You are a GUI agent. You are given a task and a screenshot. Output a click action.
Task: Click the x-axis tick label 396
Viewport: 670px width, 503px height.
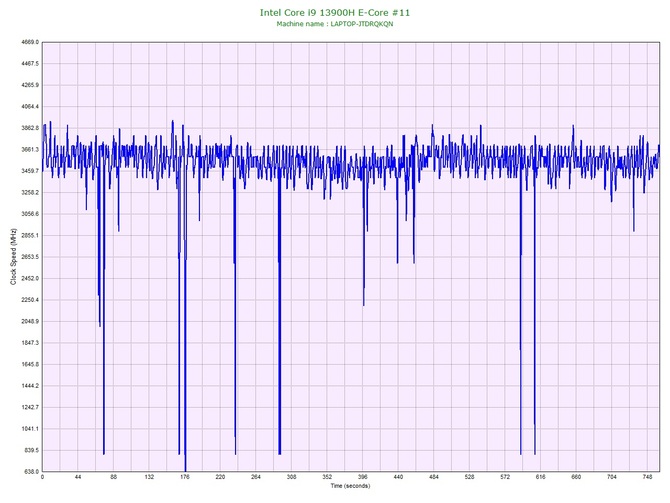[362, 477]
